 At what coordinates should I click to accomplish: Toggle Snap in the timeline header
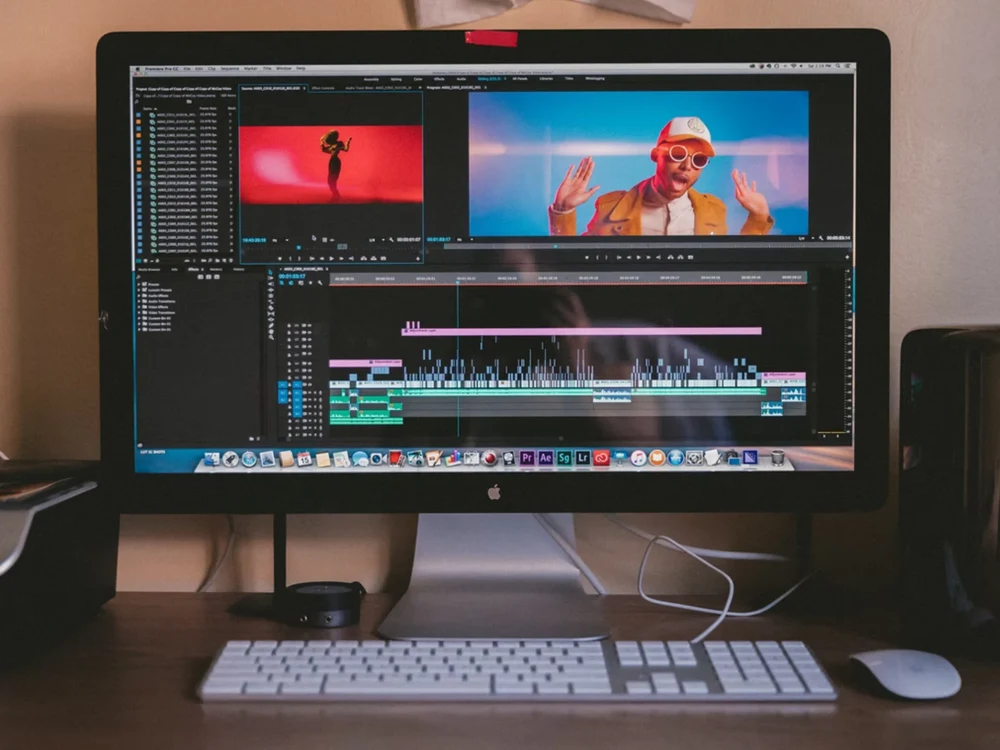291,283
